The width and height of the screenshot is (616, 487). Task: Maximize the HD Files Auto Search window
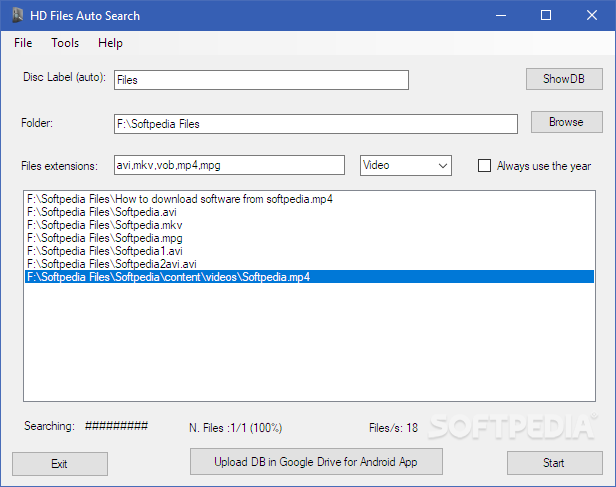(546, 15)
